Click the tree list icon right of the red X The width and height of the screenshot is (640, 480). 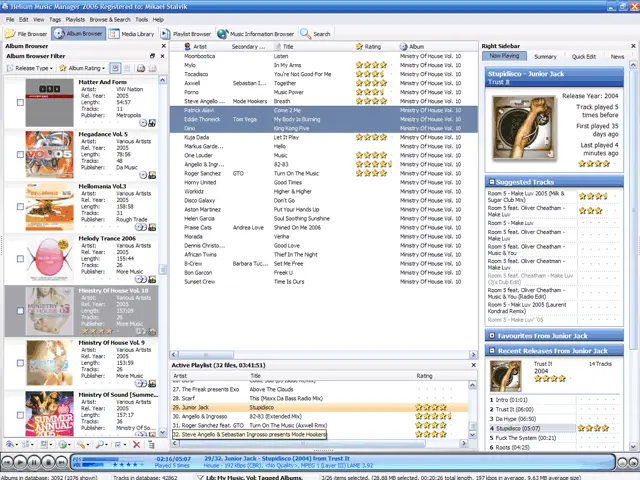coord(151,444)
